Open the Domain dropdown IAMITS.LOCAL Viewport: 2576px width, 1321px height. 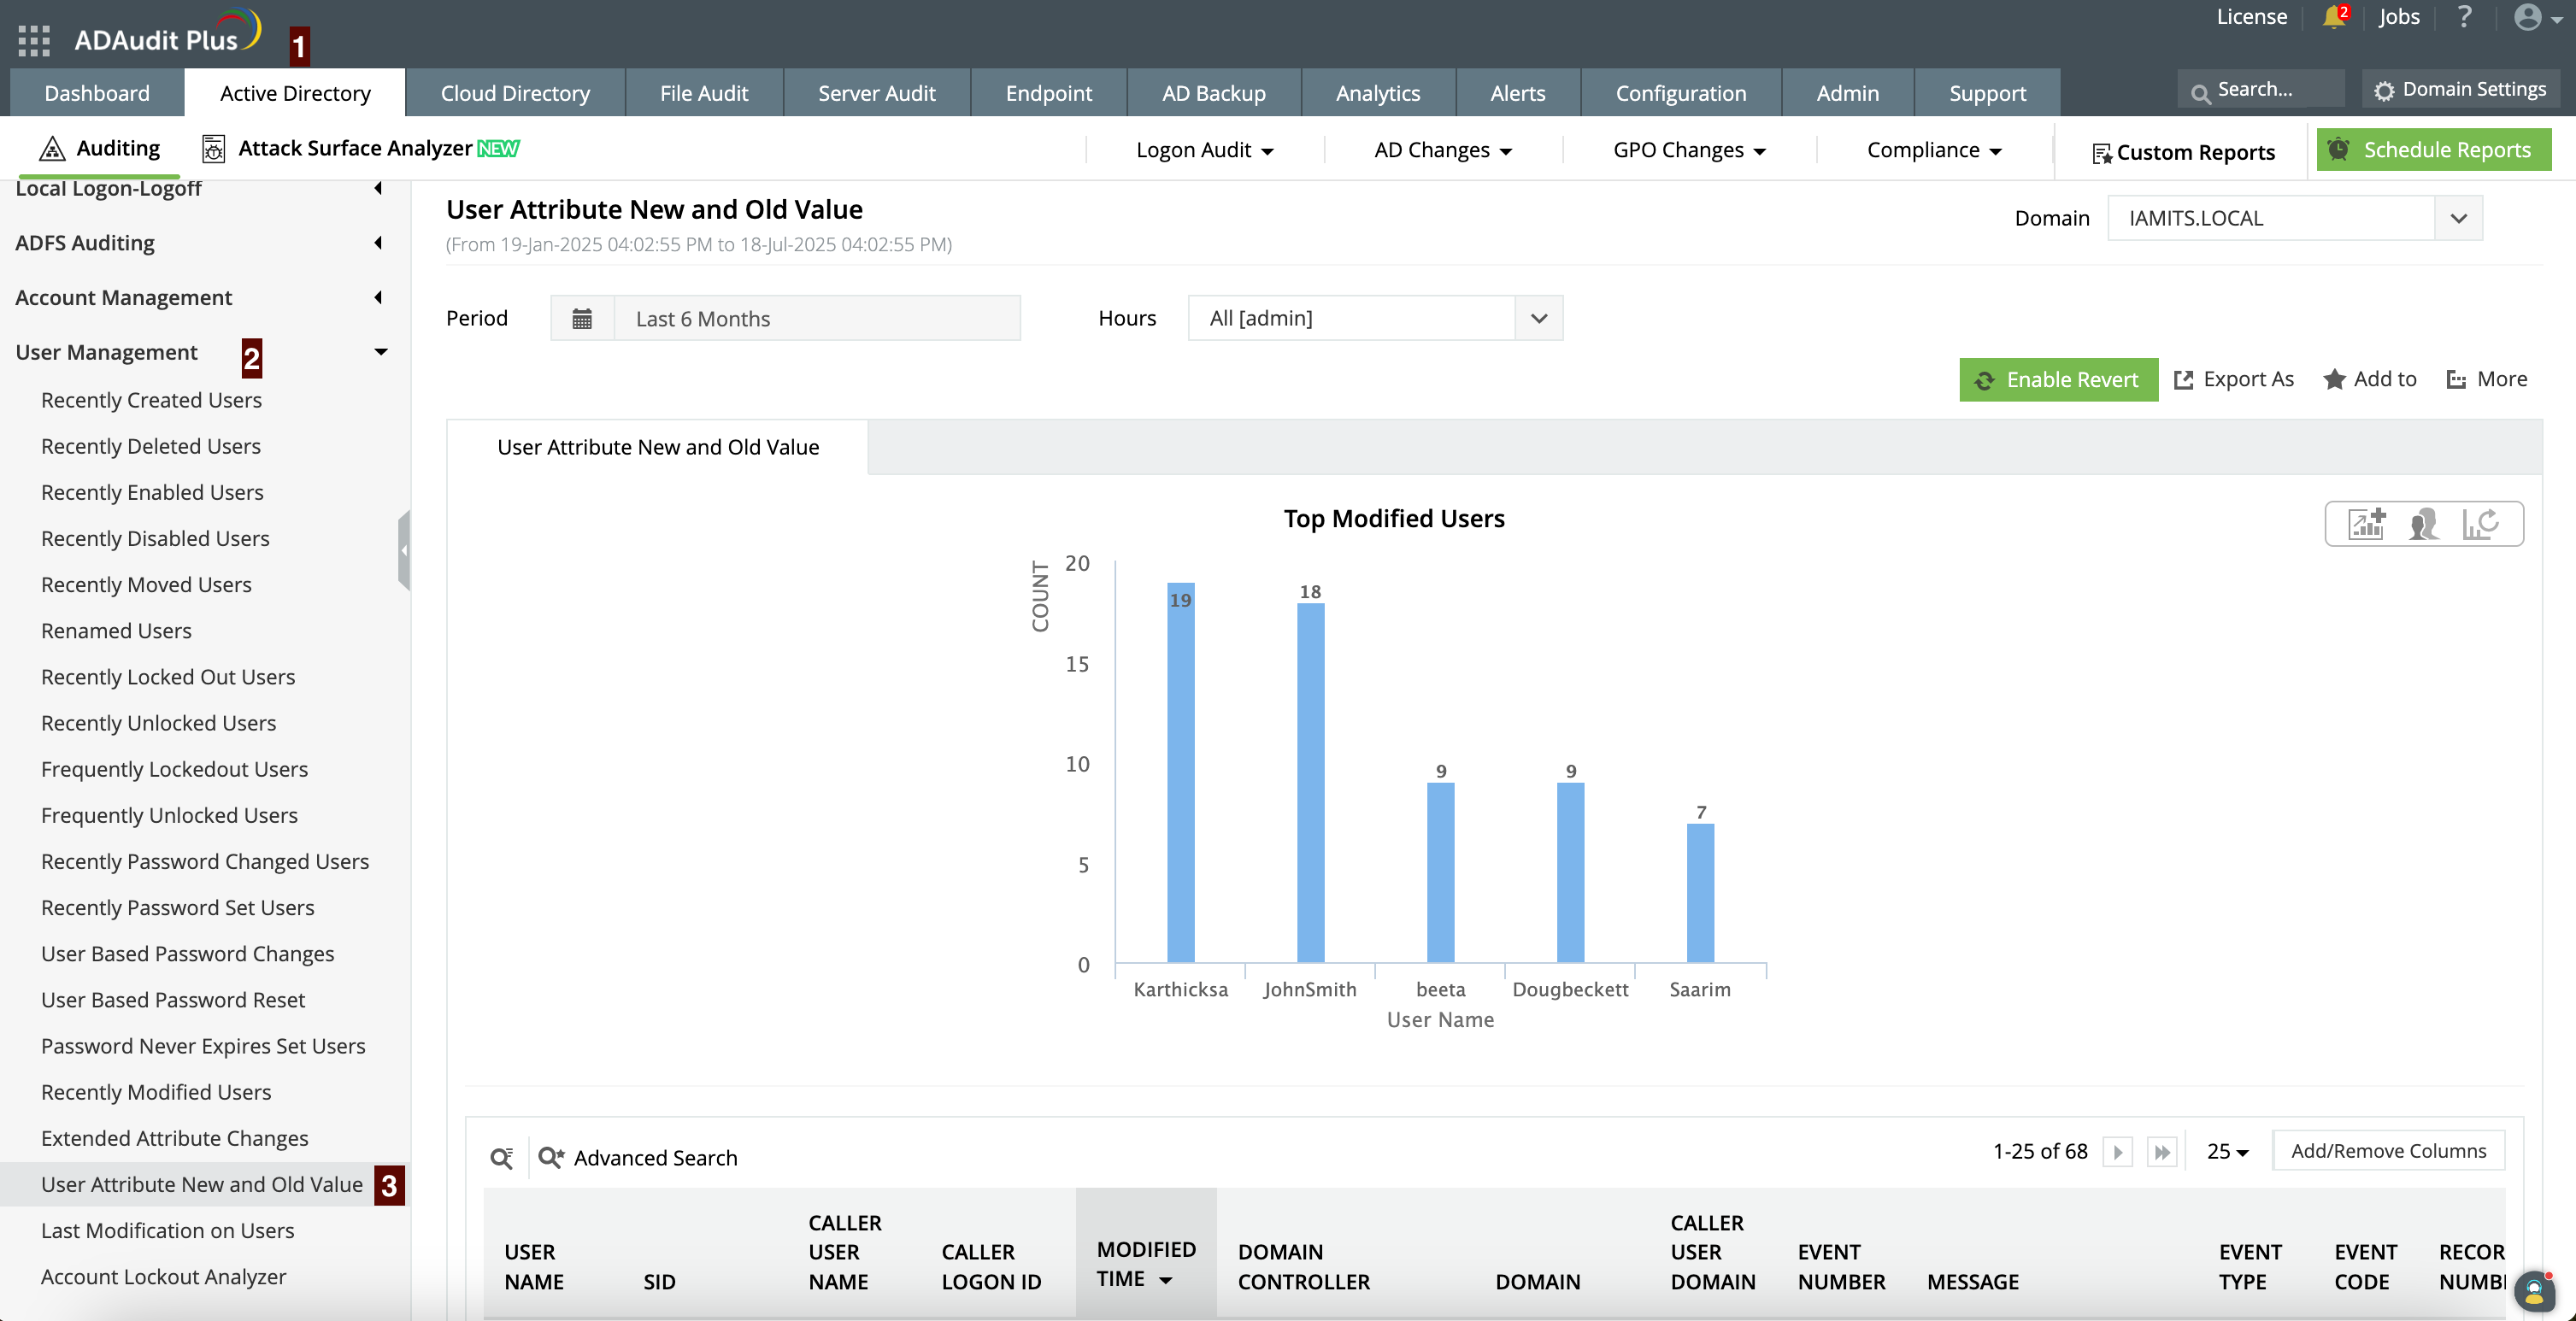2294,218
